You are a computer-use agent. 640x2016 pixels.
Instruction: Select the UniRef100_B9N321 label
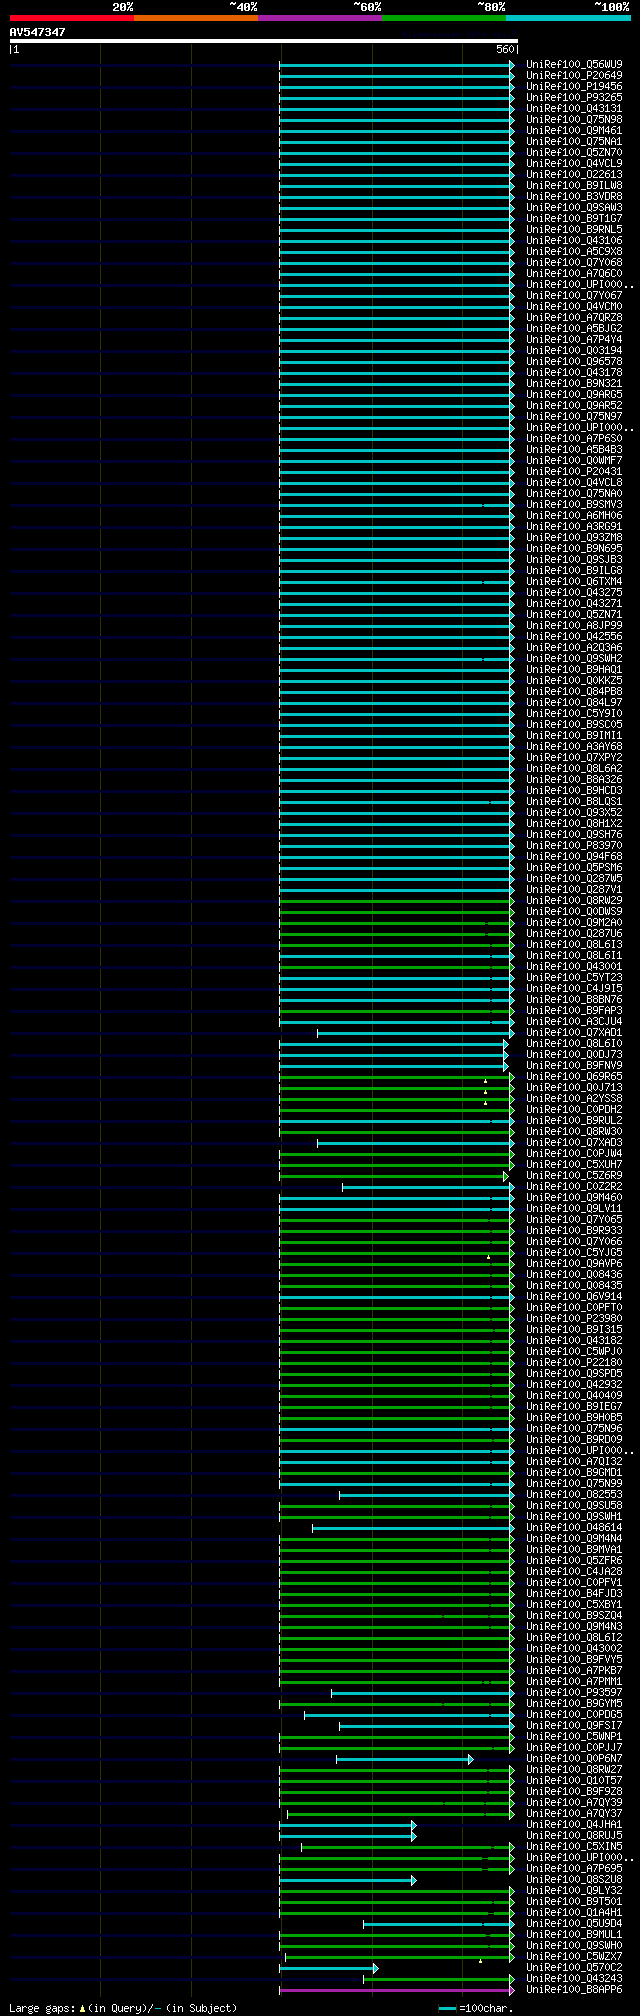pos(574,383)
